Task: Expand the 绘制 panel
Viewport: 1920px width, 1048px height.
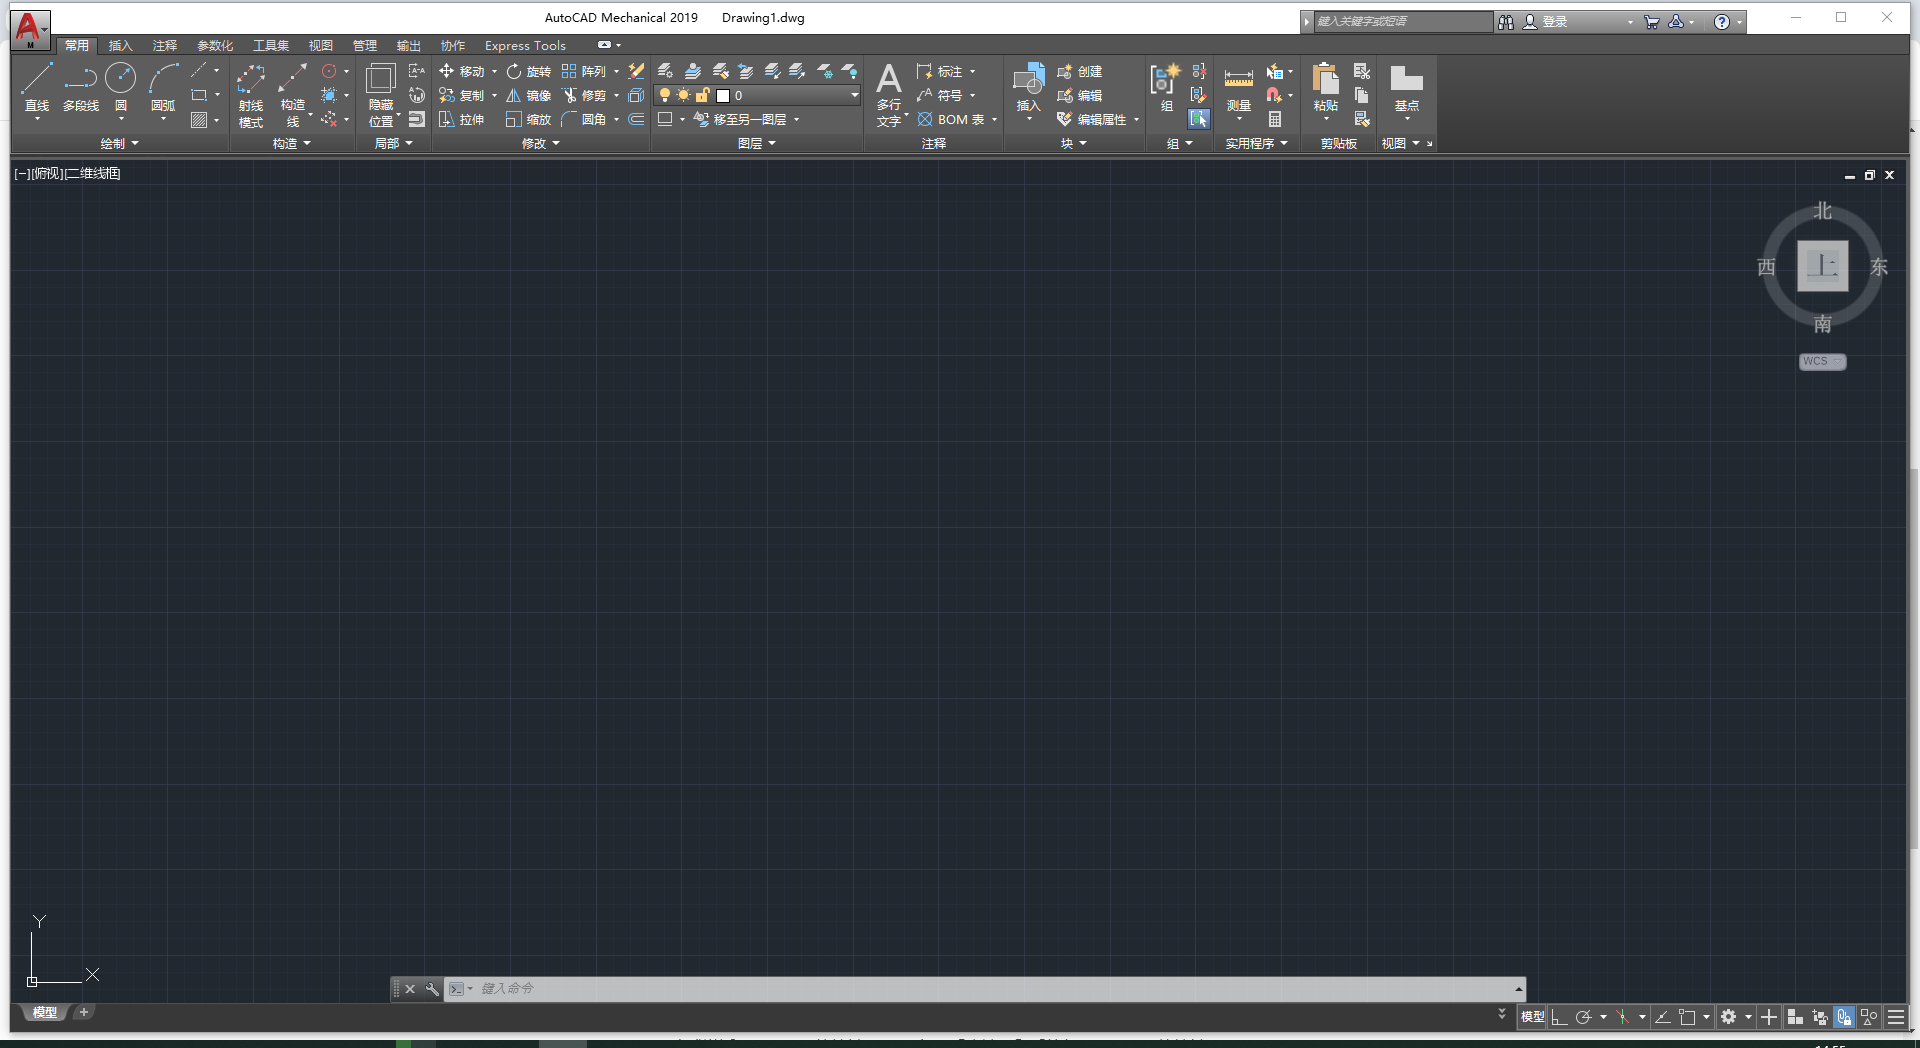Action: tap(119, 143)
